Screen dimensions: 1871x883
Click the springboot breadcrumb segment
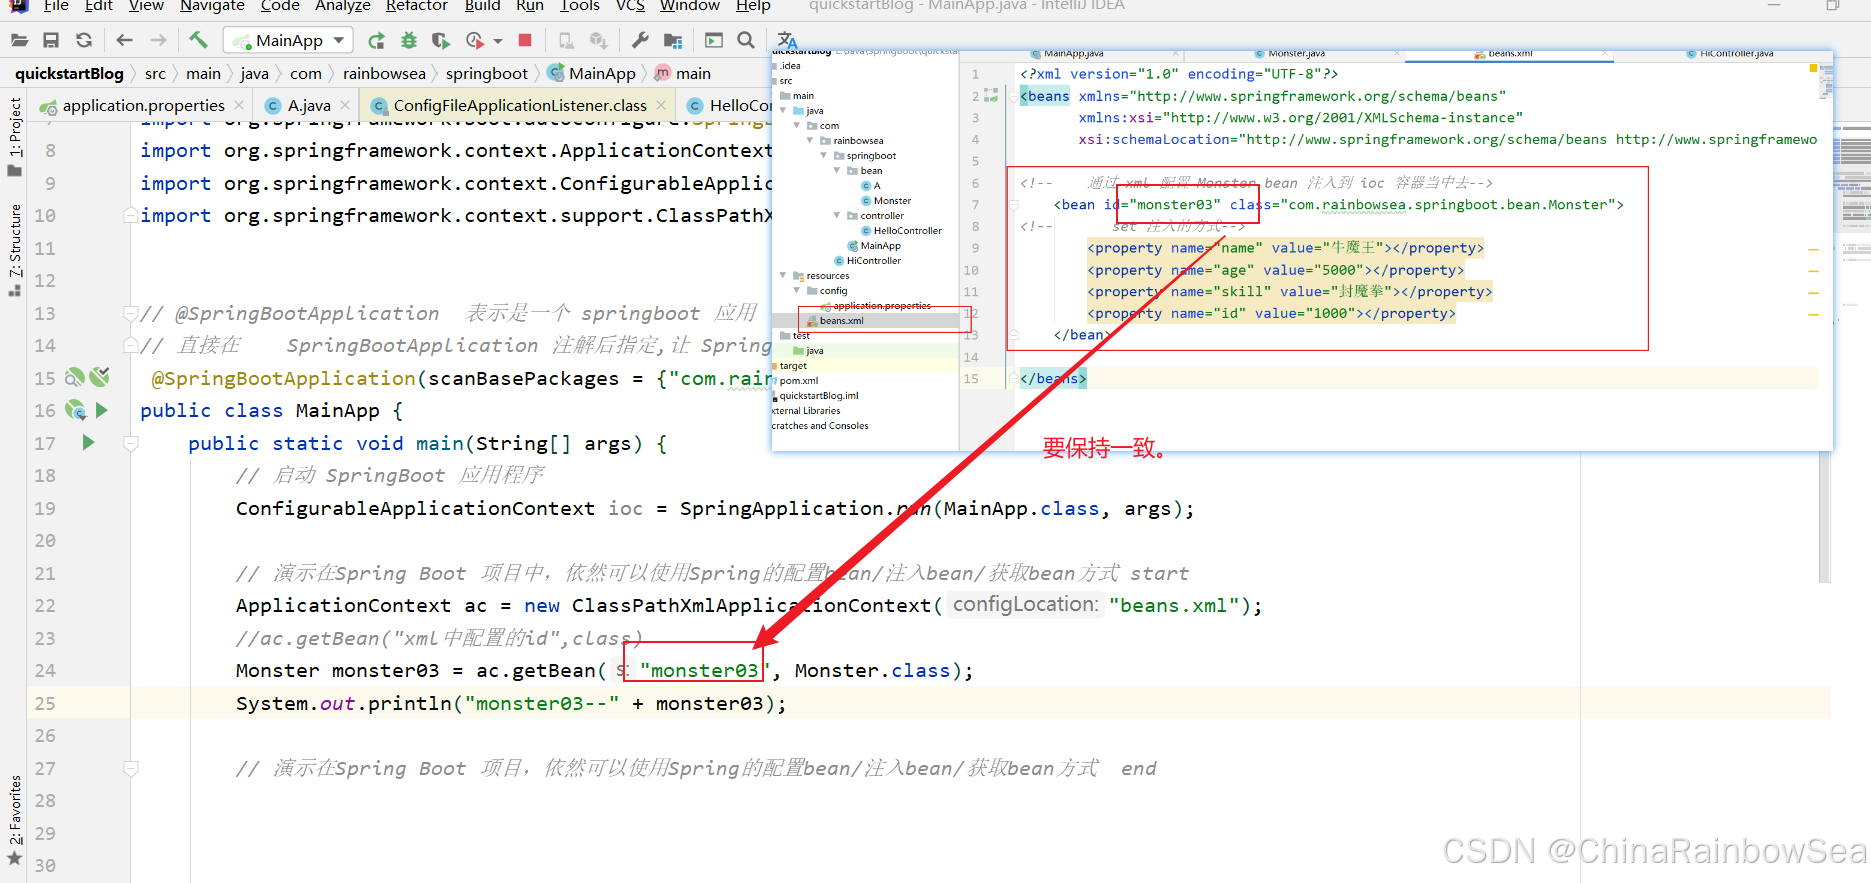486,73
